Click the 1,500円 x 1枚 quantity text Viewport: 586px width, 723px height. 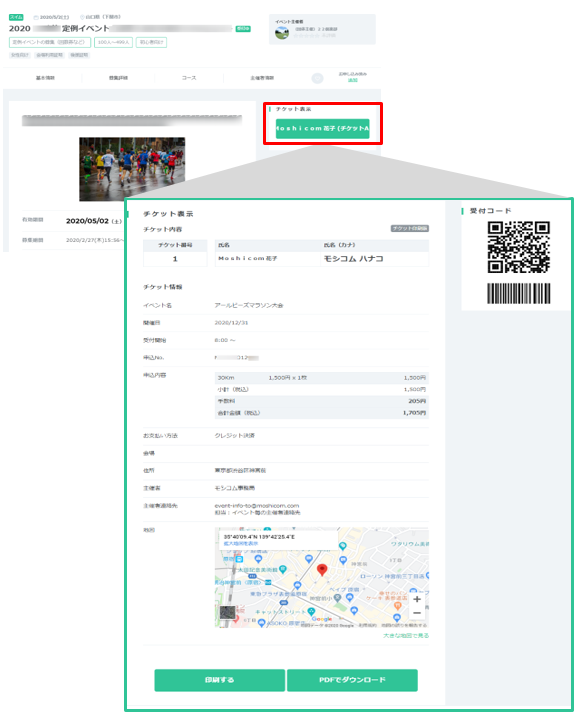click(x=288, y=378)
